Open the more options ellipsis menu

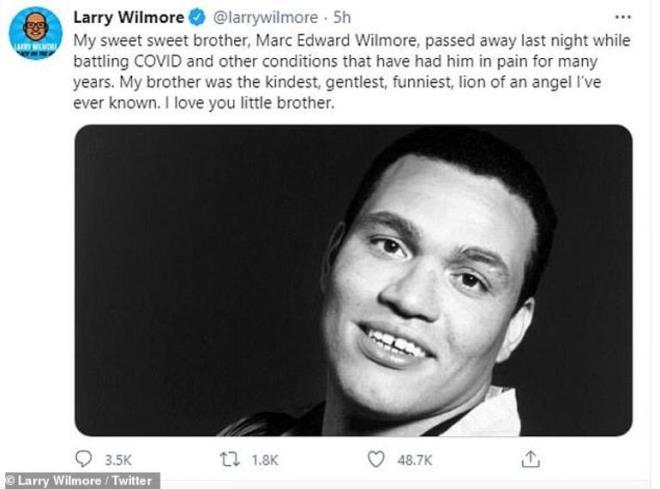(x=623, y=17)
